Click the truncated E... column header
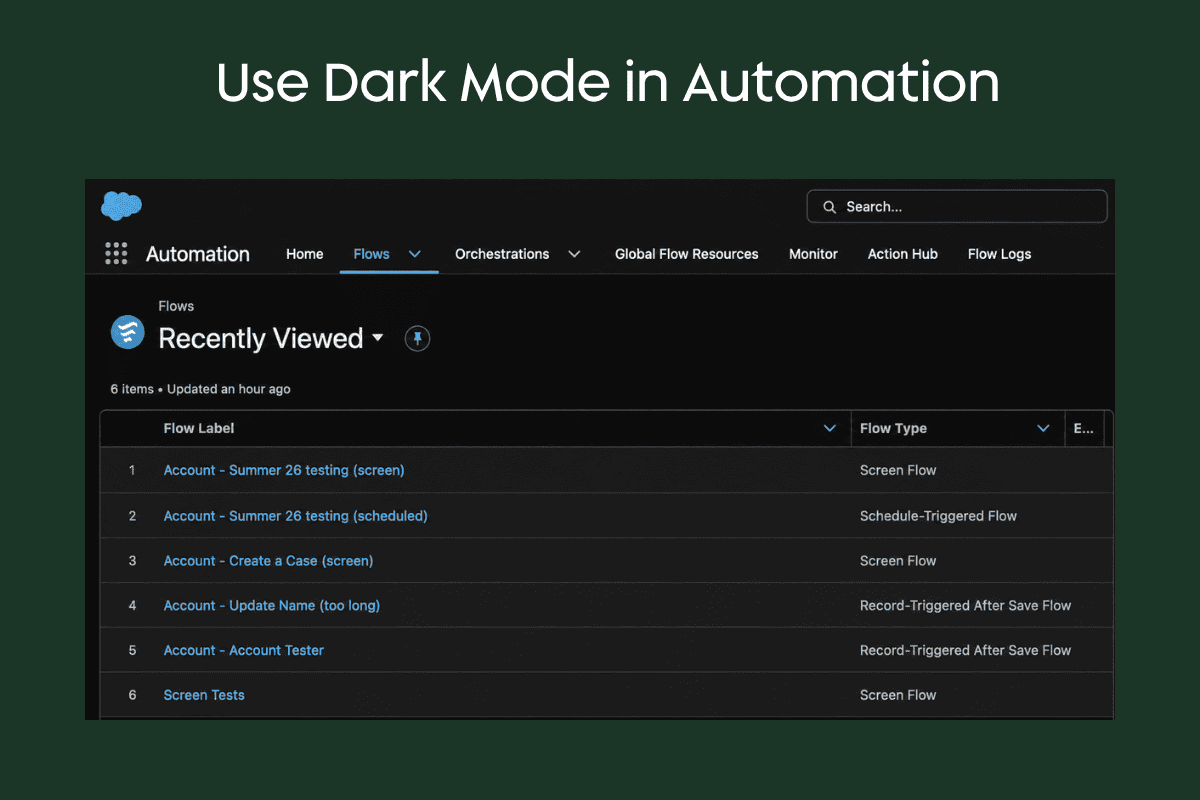Viewport: 1200px width, 800px height. [1083, 428]
